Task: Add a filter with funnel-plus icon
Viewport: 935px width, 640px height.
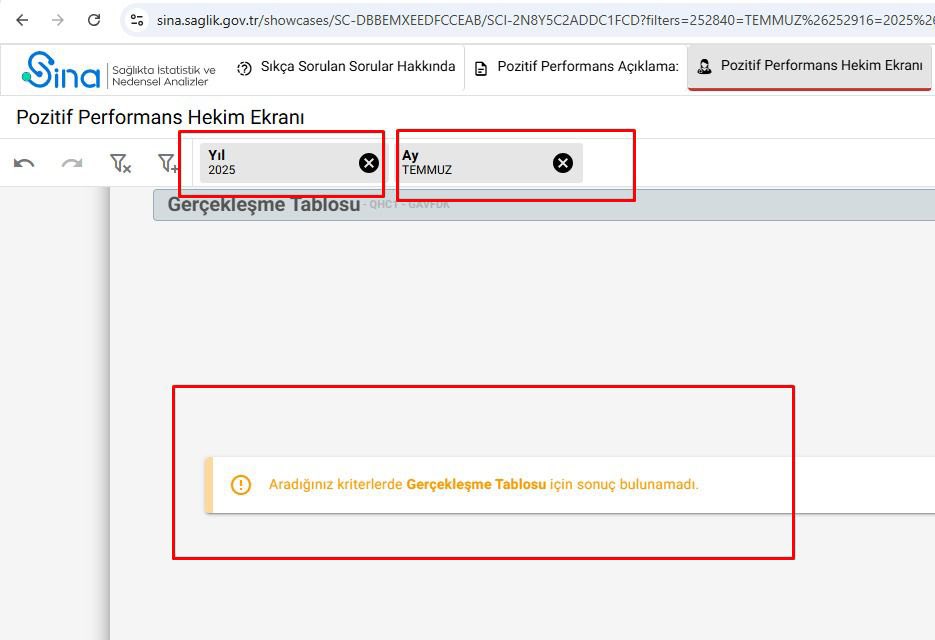Action: click(168, 163)
